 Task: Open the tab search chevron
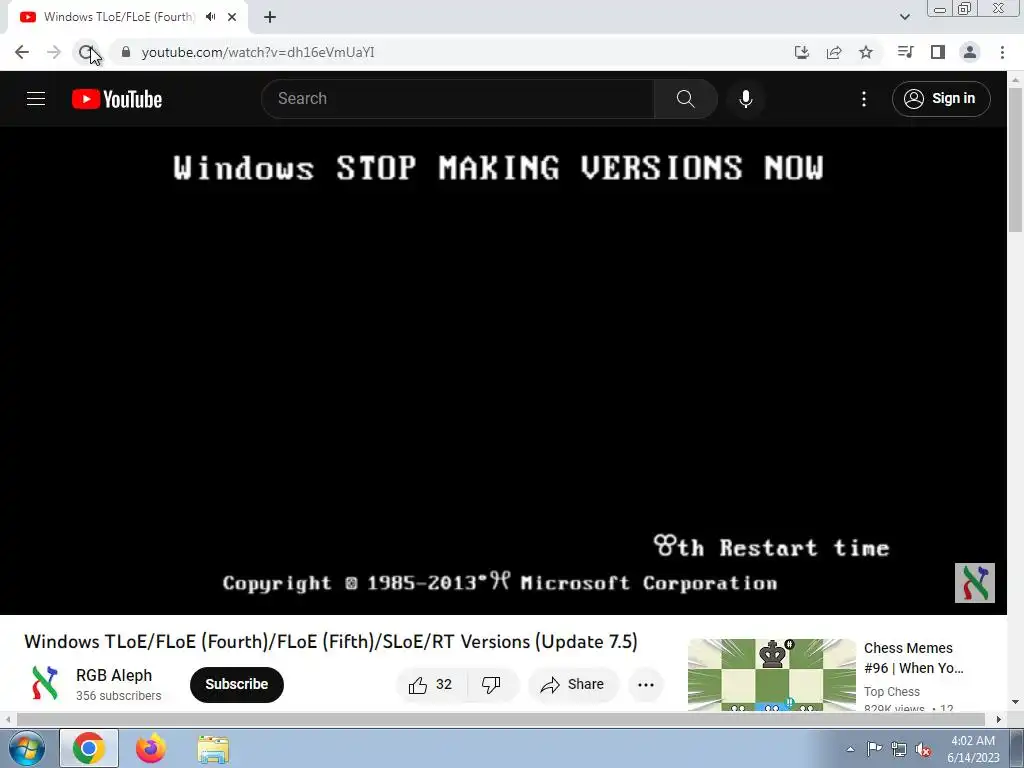tap(904, 17)
